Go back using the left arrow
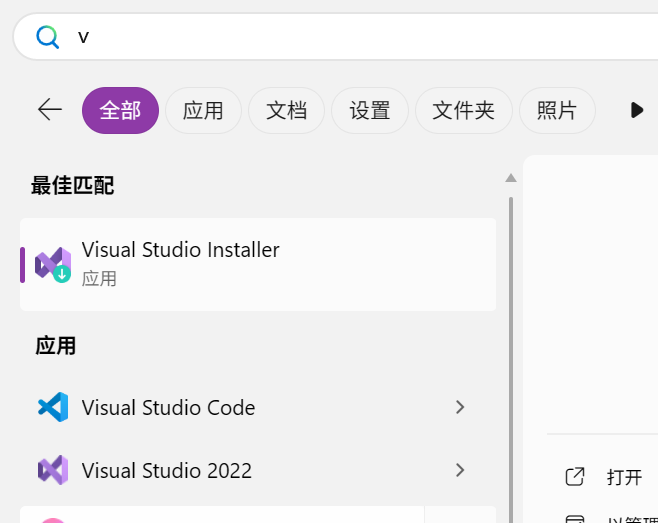This screenshot has height=523, width=658. point(50,110)
